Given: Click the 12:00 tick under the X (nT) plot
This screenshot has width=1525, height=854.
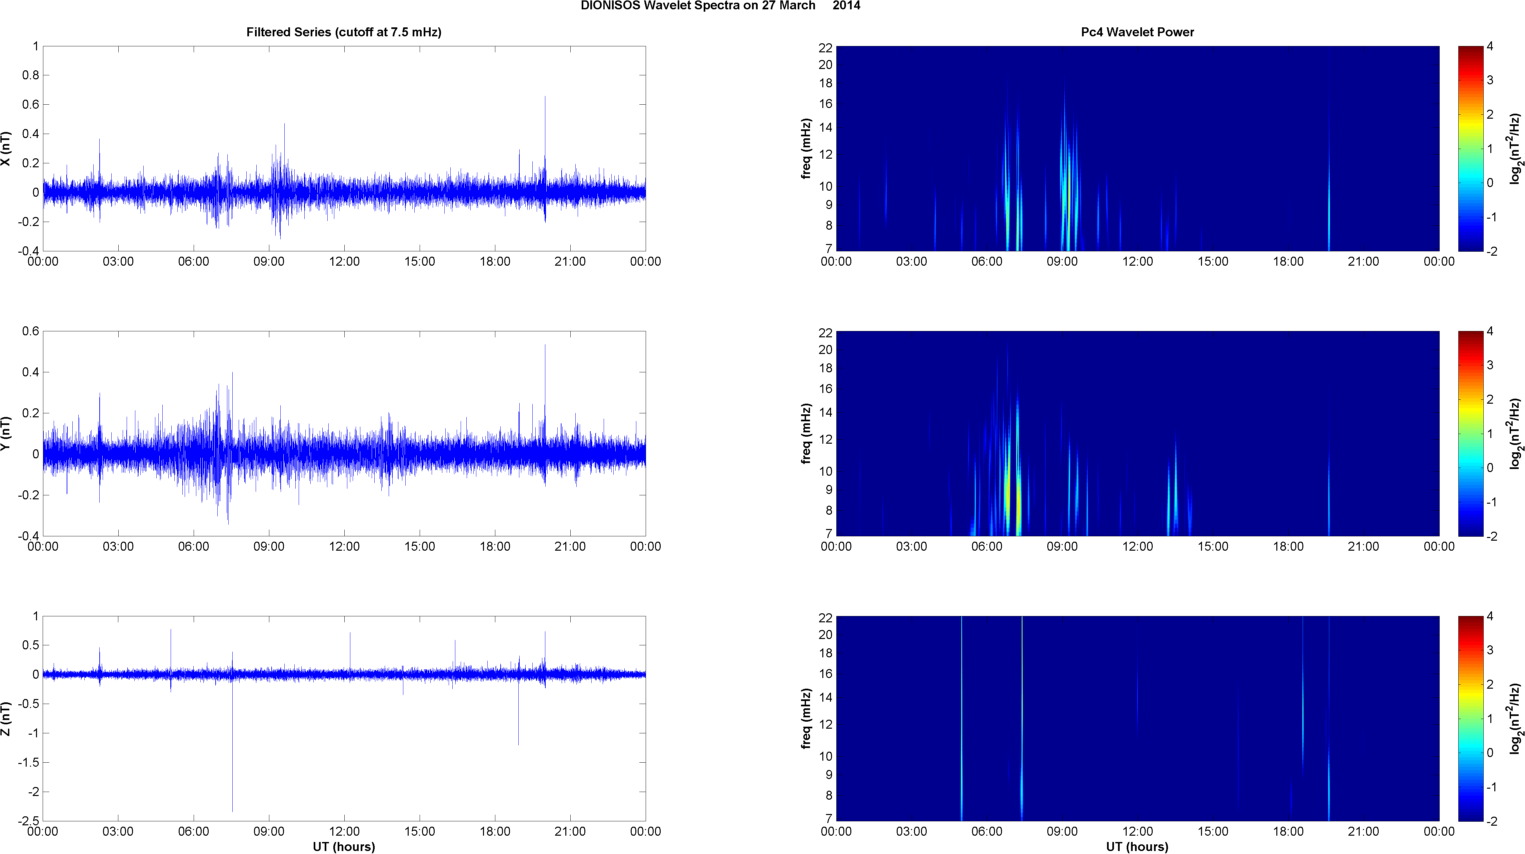Looking at the screenshot, I should click(344, 262).
